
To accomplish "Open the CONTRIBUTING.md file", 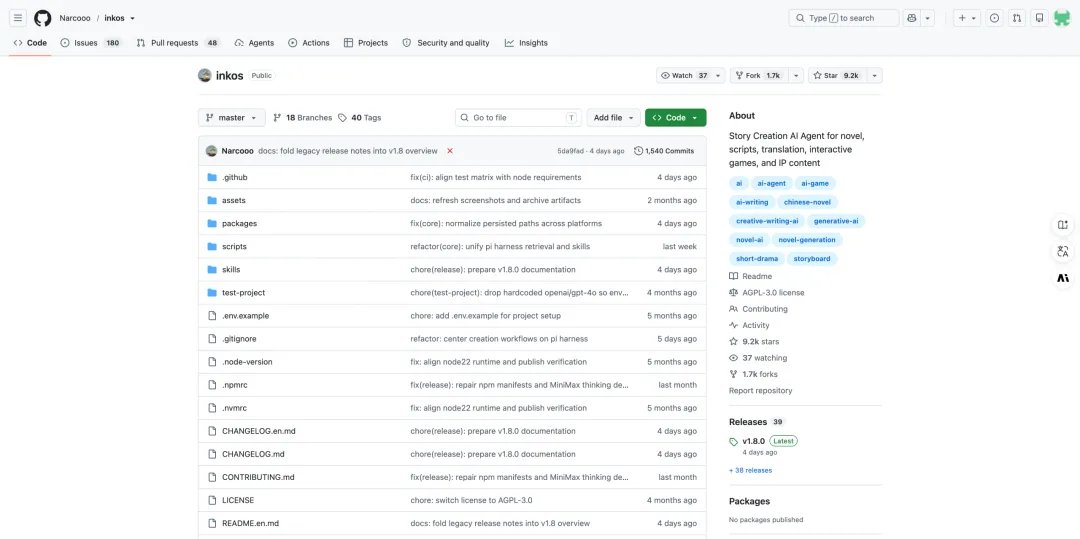I will point(258,477).
